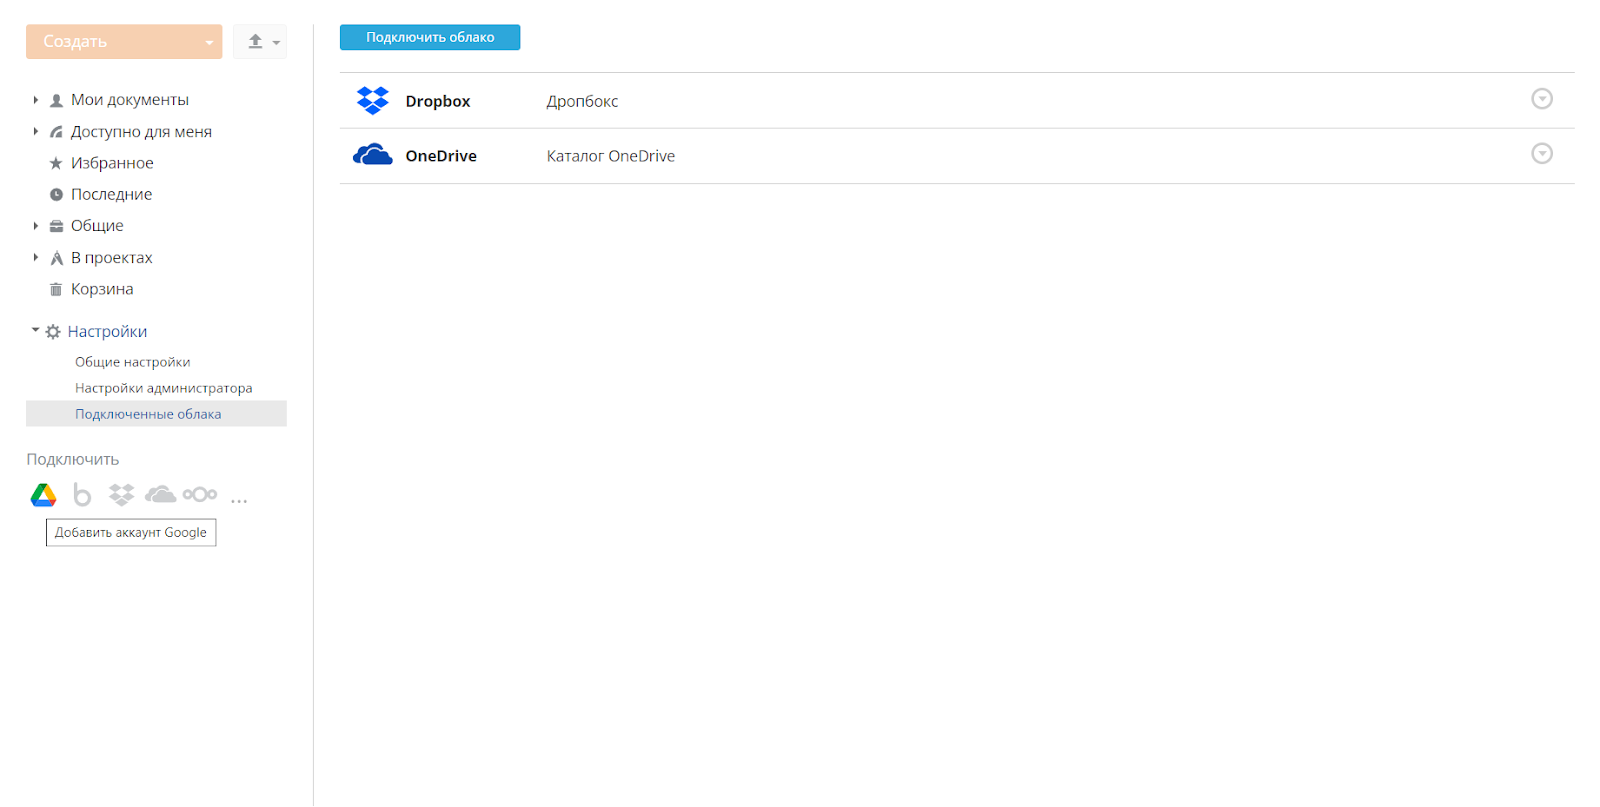The height and width of the screenshot is (807, 1600).
Task: Open the Общие folder
Action: pos(97,226)
